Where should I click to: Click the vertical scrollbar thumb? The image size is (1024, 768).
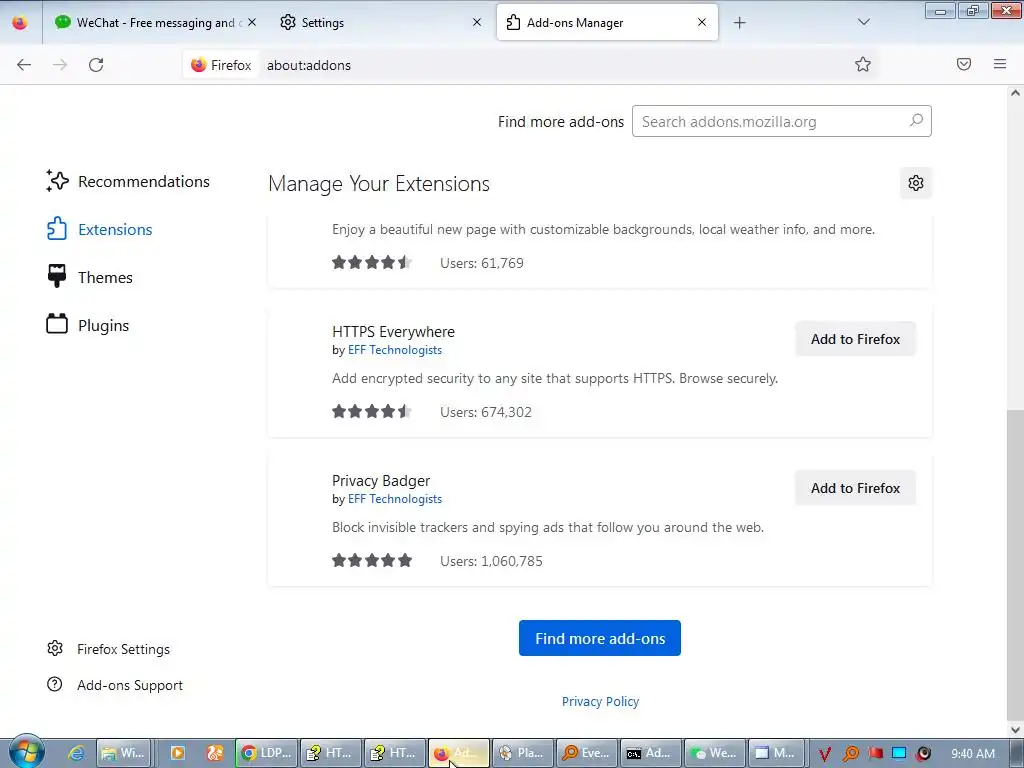click(x=1015, y=565)
